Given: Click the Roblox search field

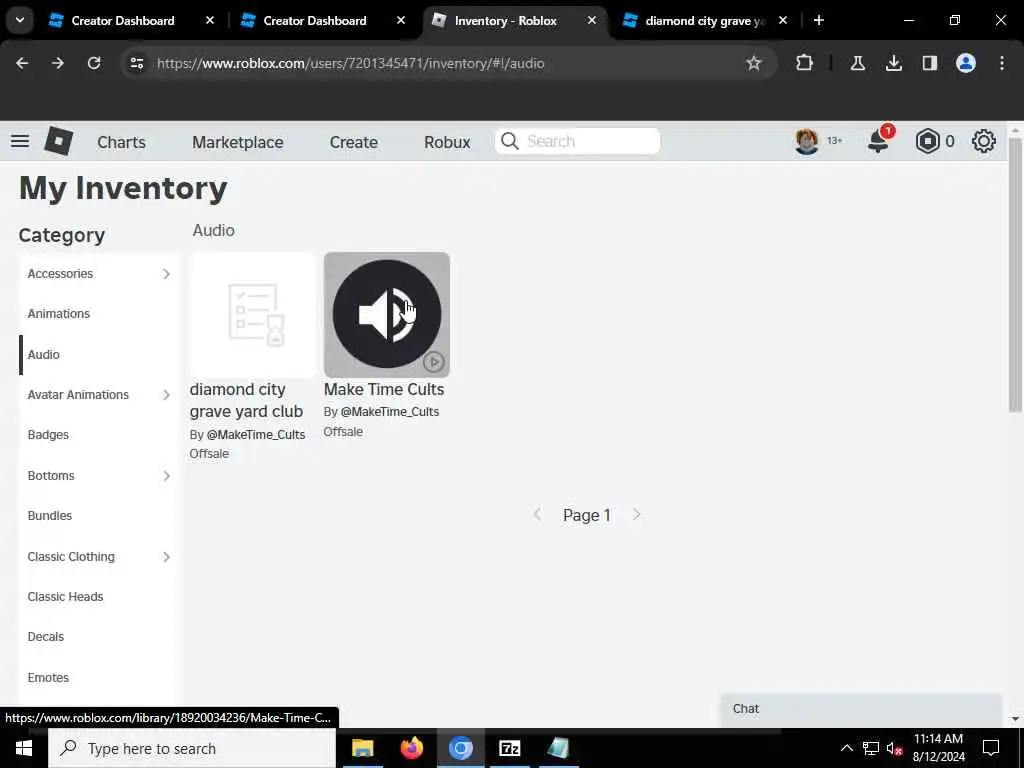Looking at the screenshot, I should point(577,141).
